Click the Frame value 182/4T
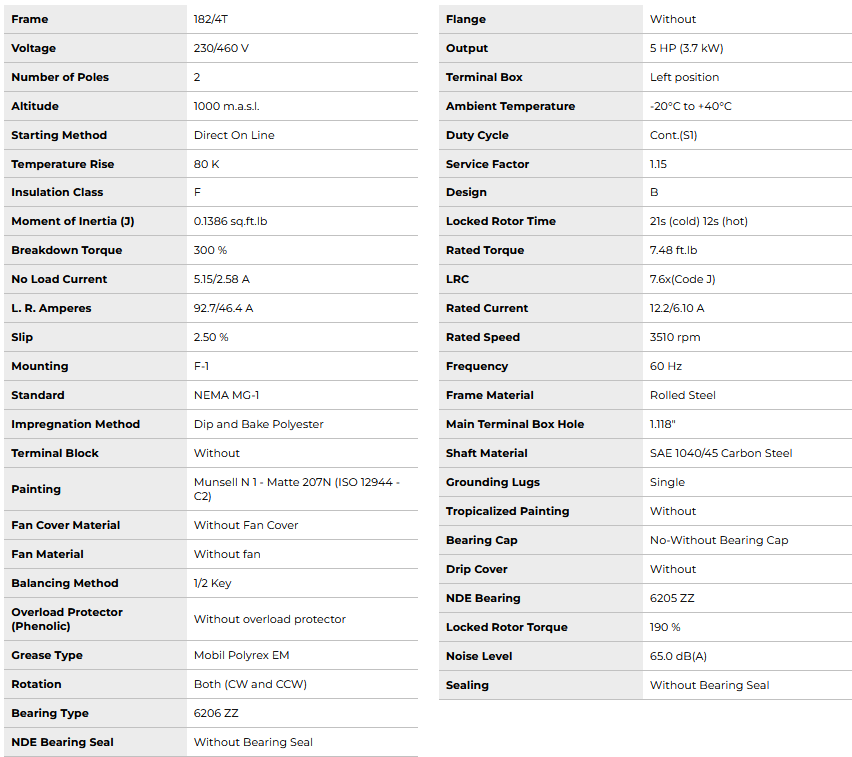This screenshot has height=757, width=852. [x=210, y=19]
